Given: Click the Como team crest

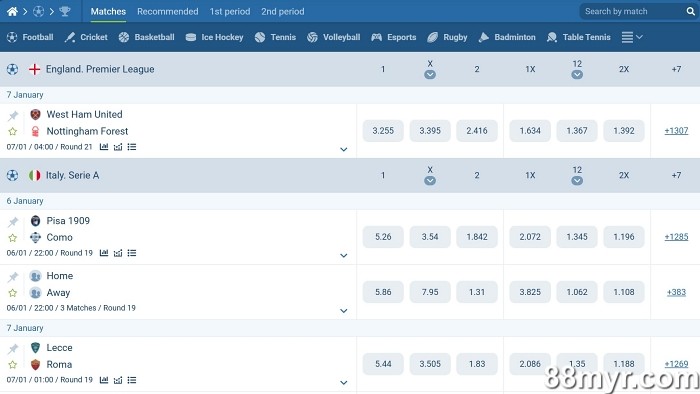Looking at the screenshot, I should click(x=35, y=237).
